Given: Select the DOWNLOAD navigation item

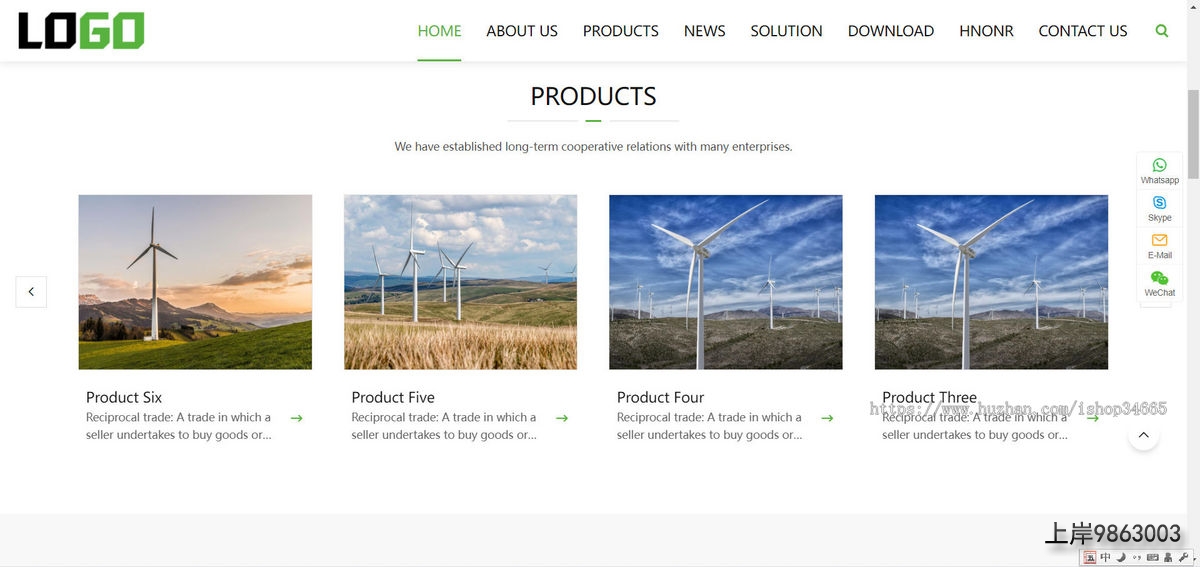Looking at the screenshot, I should [x=890, y=31].
